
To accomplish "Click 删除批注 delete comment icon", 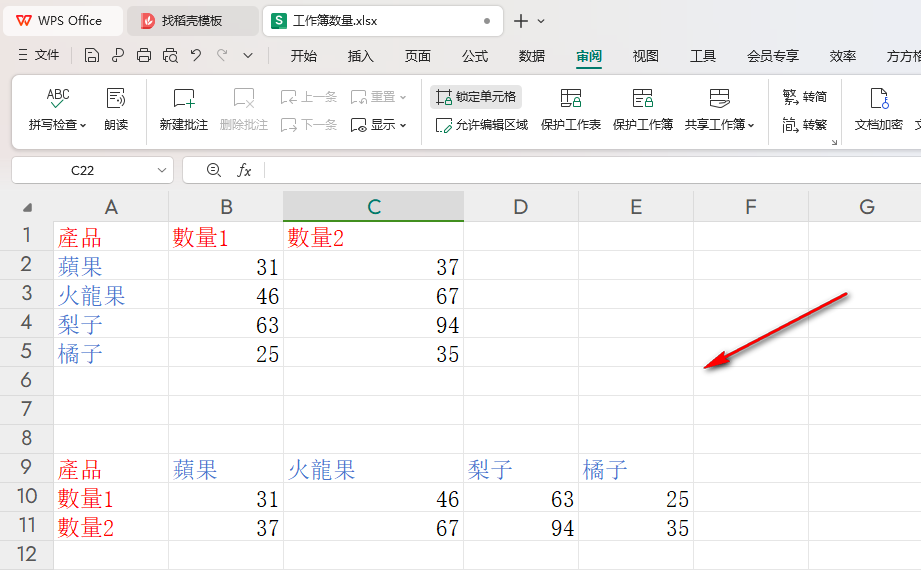I will (x=244, y=98).
